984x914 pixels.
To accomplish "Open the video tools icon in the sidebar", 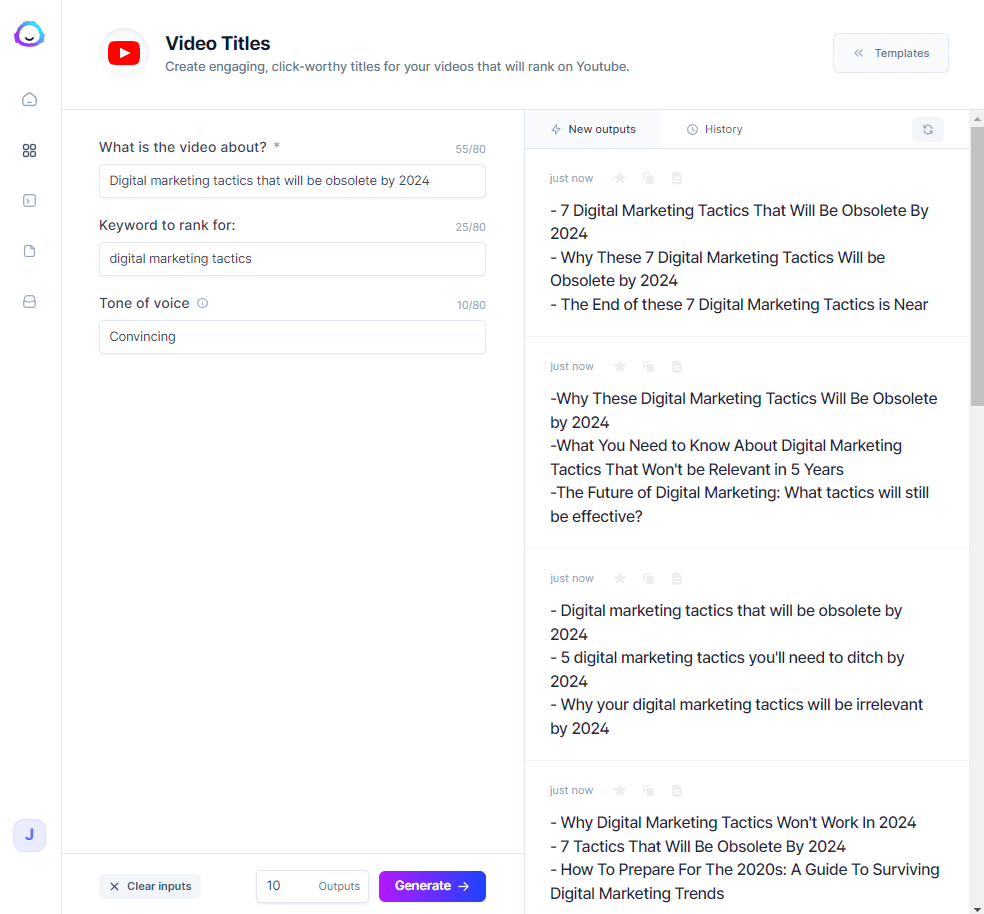I will point(29,200).
